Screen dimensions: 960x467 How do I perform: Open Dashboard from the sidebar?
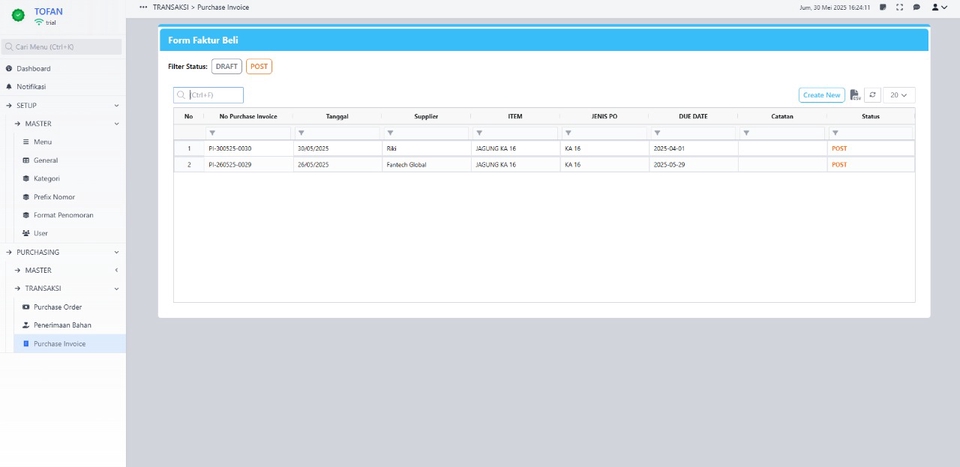coord(34,69)
